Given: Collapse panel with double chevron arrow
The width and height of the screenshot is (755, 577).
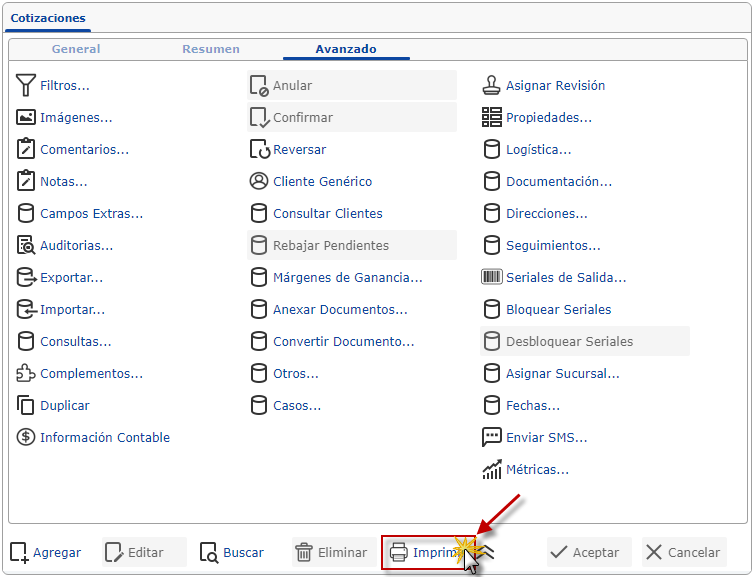Looking at the screenshot, I should point(487,552).
